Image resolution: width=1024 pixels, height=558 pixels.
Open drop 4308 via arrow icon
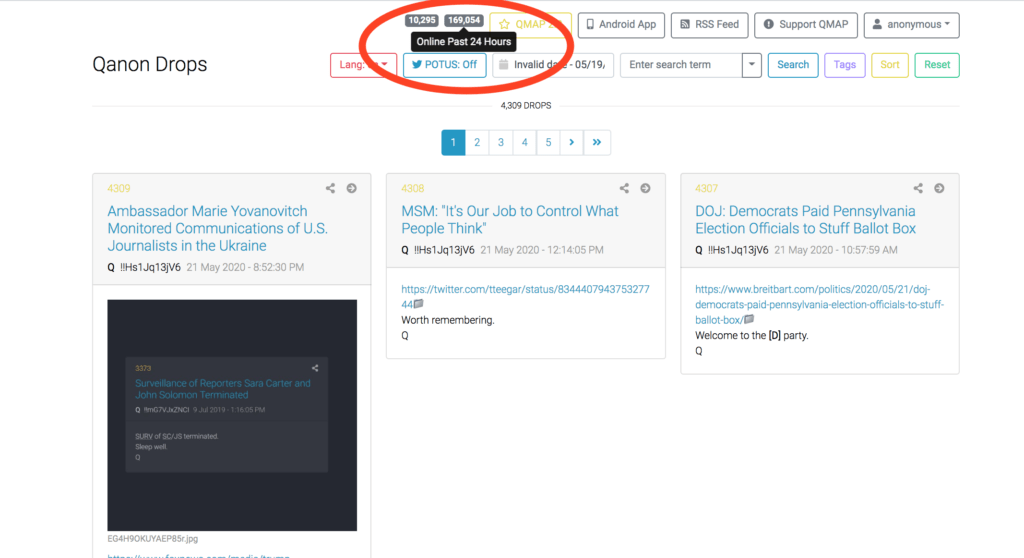pos(645,188)
